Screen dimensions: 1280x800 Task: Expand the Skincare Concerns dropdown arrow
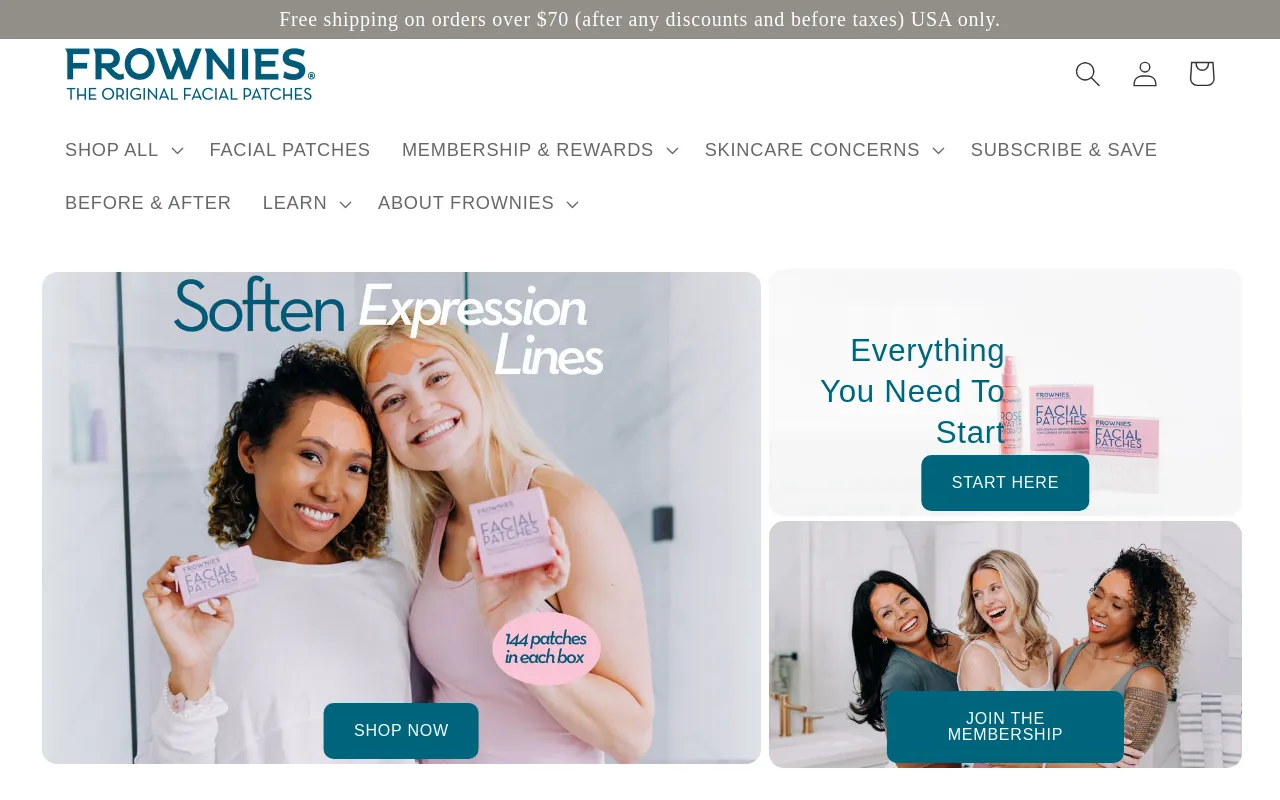tap(938, 151)
